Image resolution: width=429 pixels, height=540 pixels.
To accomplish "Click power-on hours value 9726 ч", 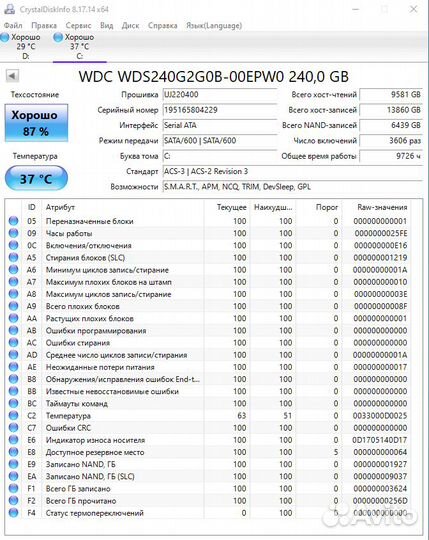I will [391, 156].
